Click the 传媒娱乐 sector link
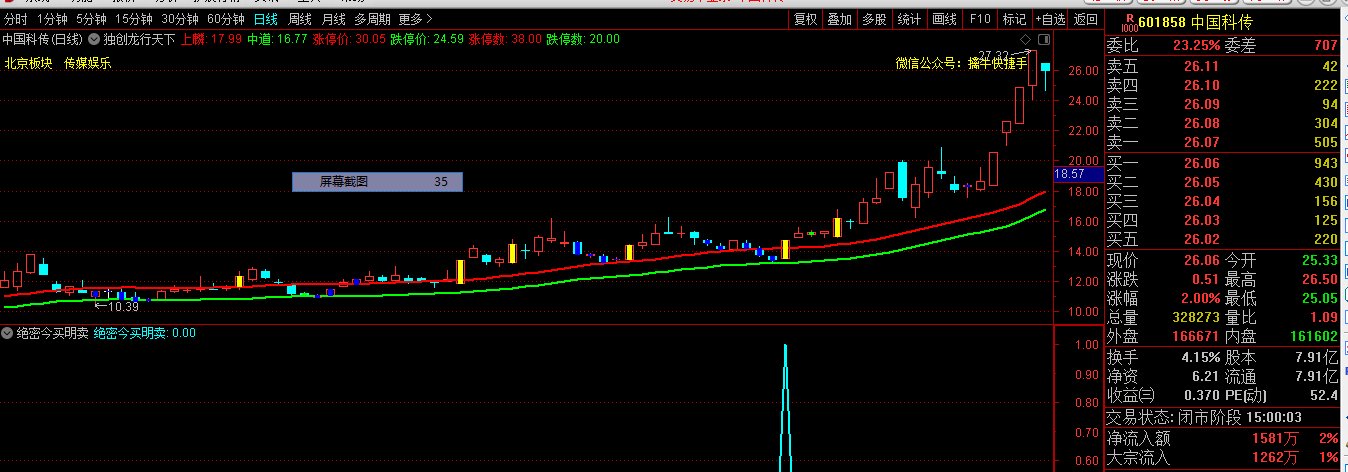 coord(88,63)
